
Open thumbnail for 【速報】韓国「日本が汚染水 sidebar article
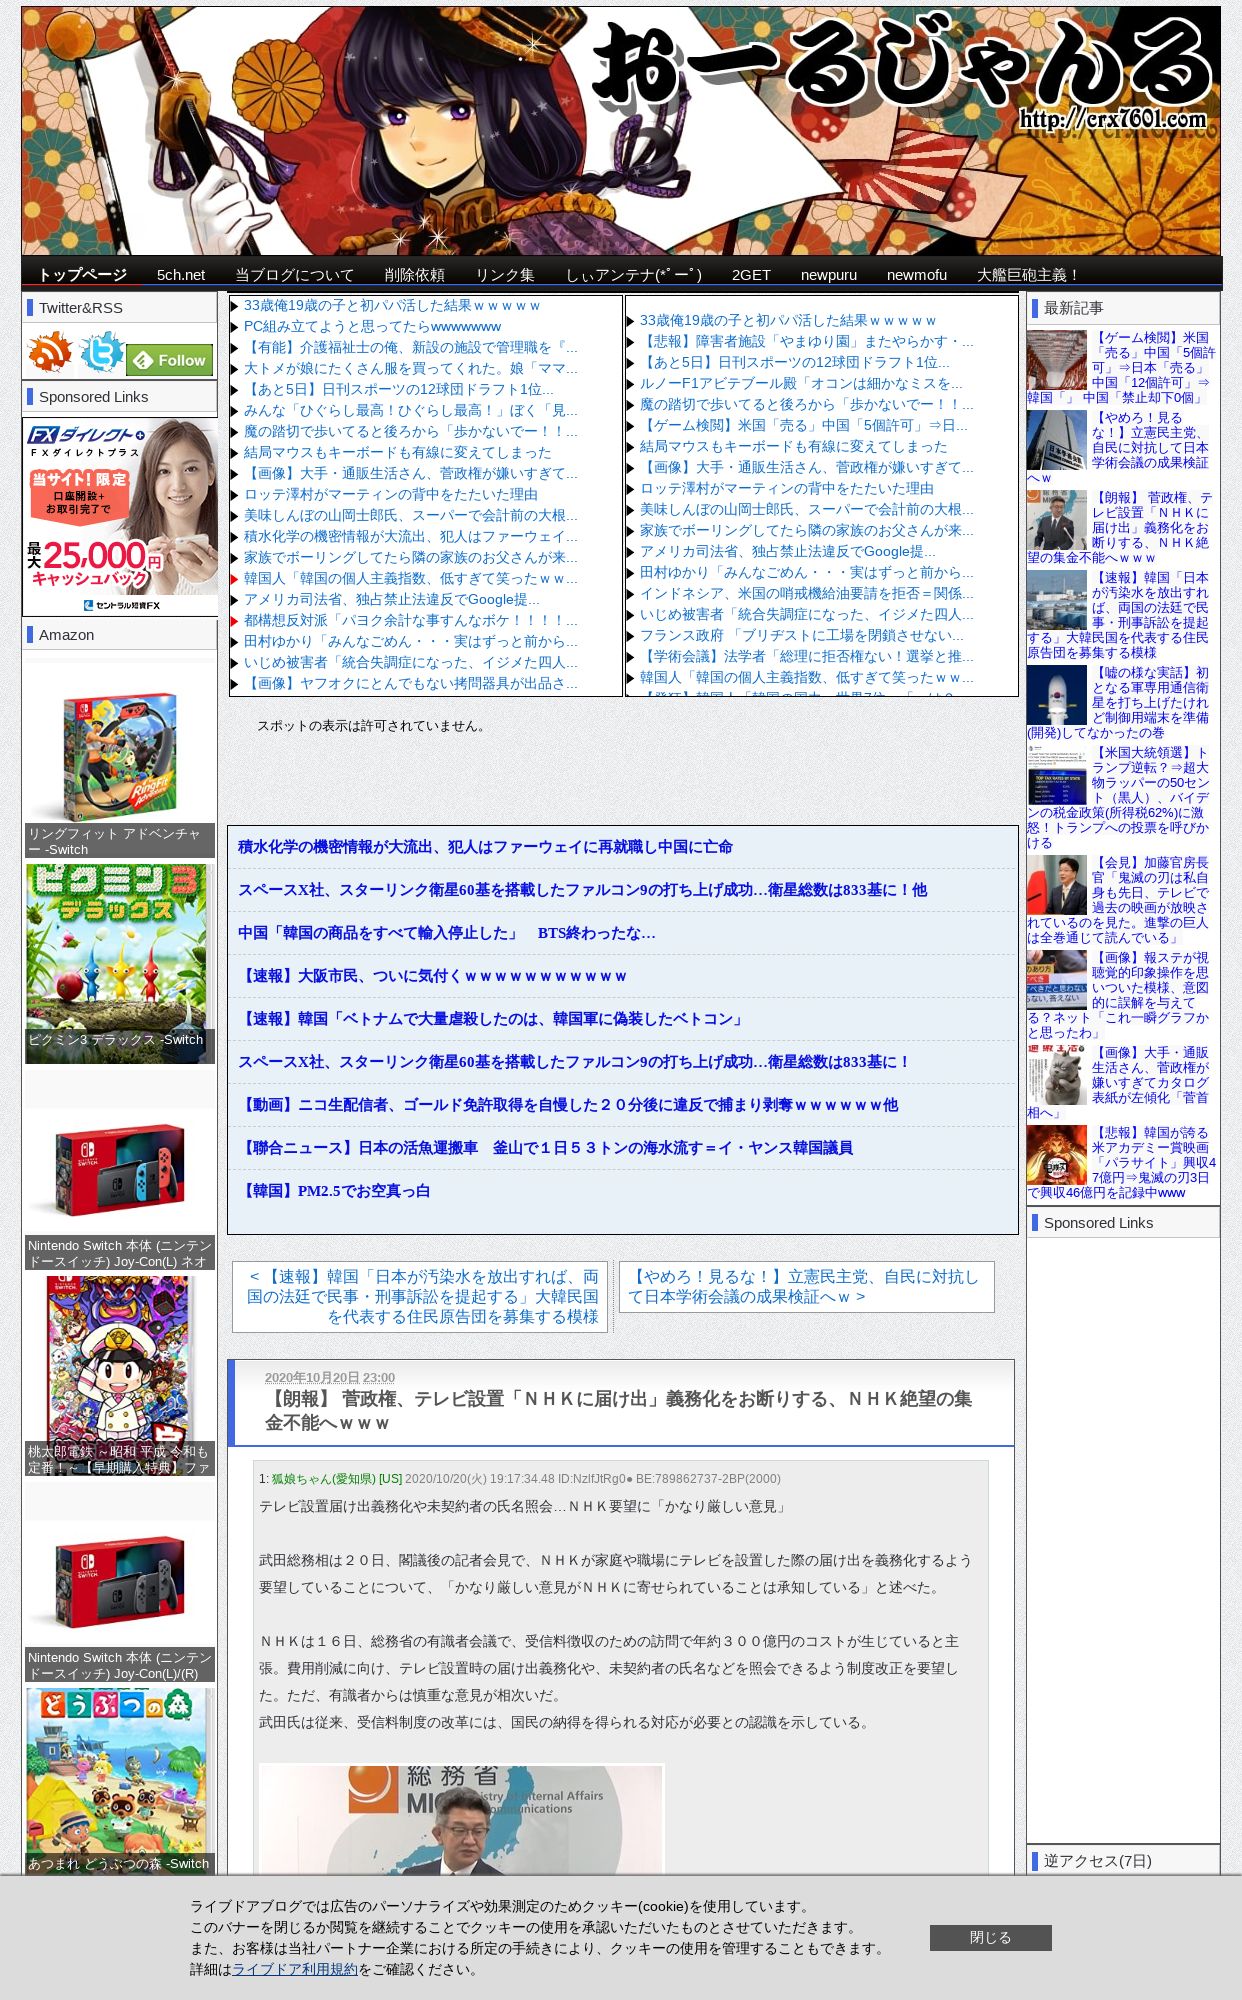1057,600
